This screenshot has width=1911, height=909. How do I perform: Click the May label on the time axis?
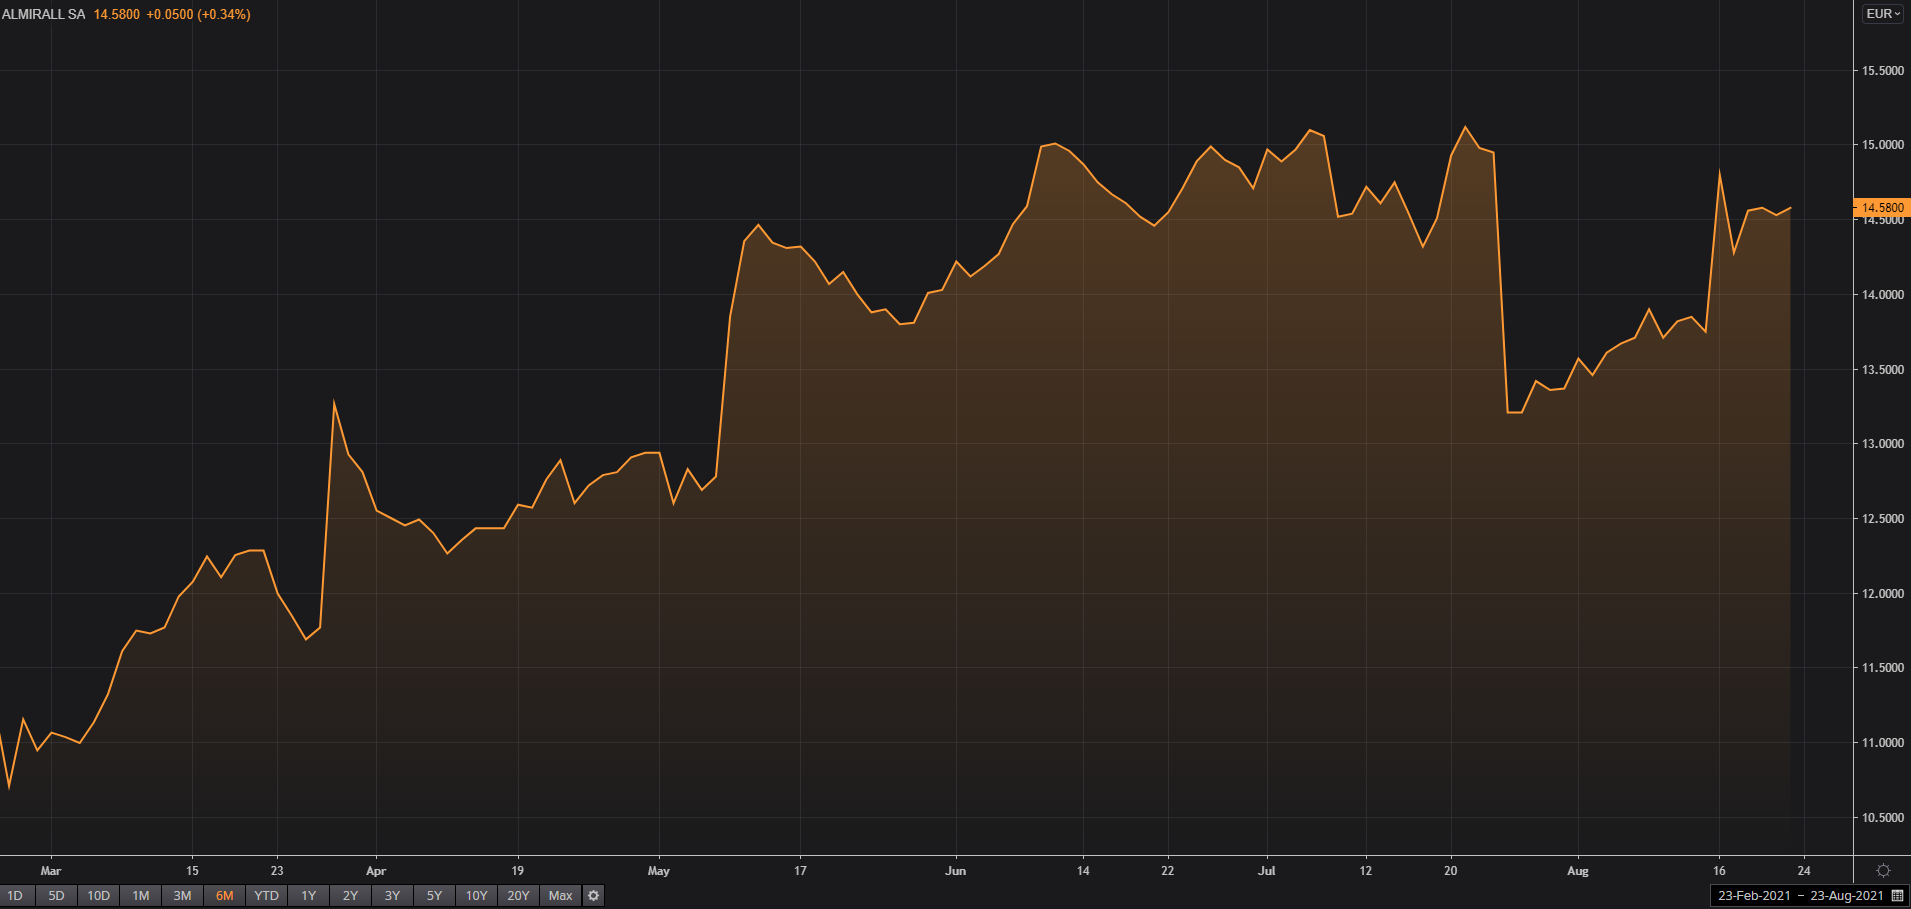point(659,871)
